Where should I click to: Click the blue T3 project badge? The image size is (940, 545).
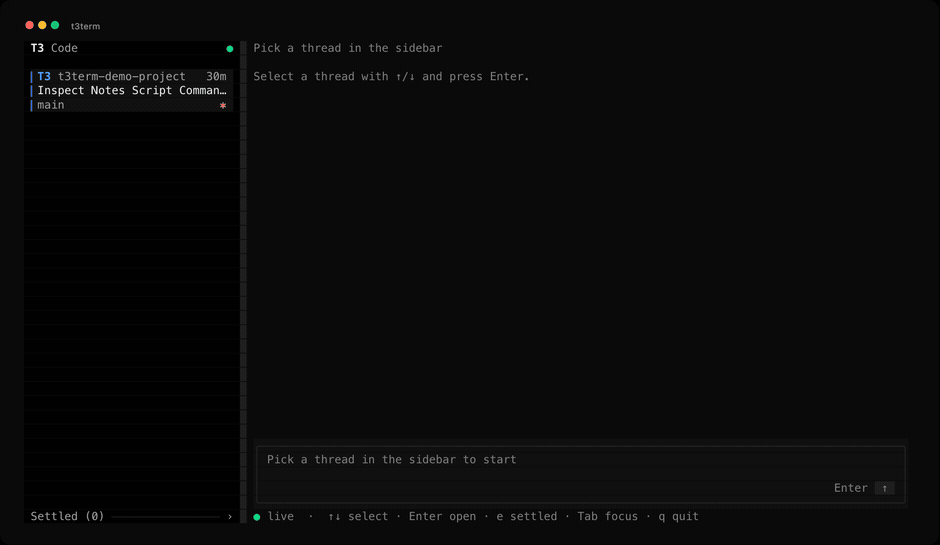pos(44,76)
